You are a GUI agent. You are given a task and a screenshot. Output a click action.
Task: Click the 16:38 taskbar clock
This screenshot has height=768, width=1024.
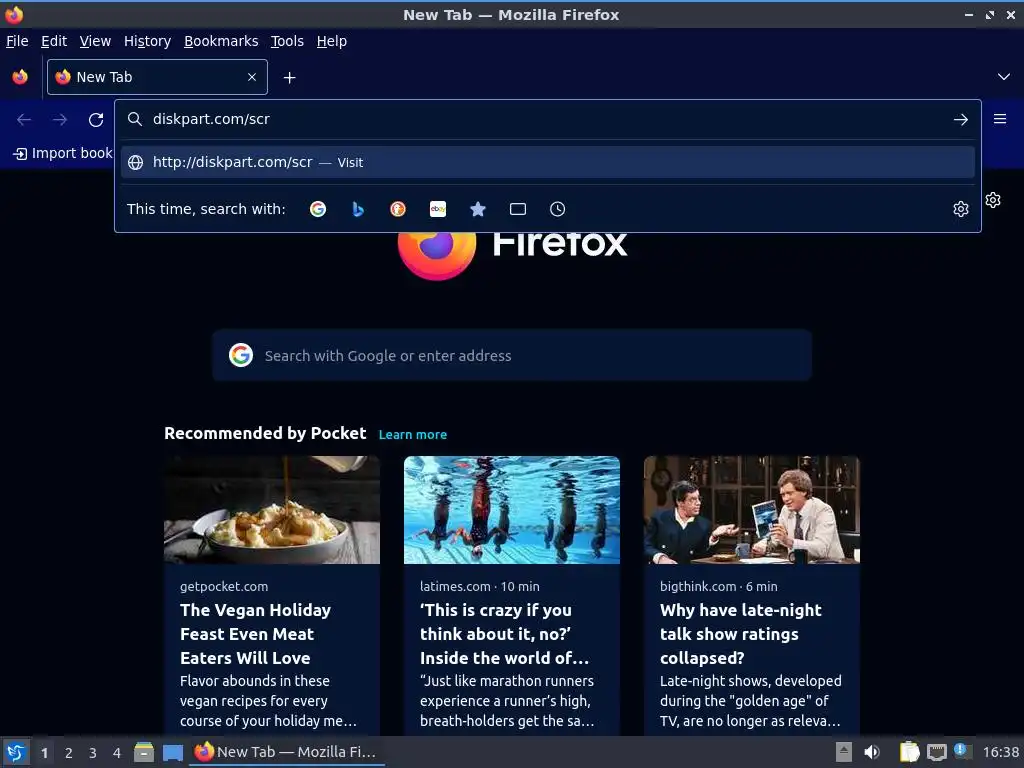pos(1000,752)
